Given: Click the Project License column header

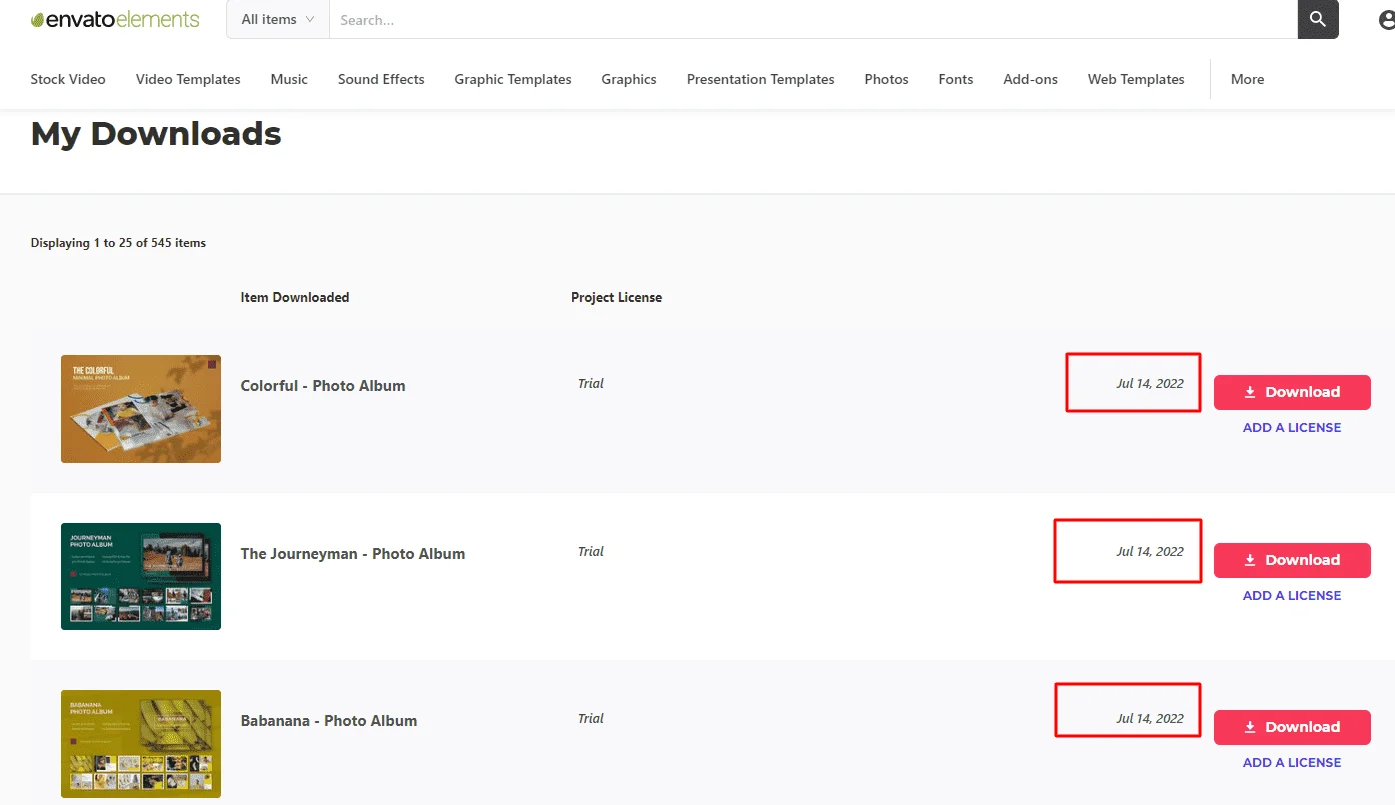Looking at the screenshot, I should point(616,297).
